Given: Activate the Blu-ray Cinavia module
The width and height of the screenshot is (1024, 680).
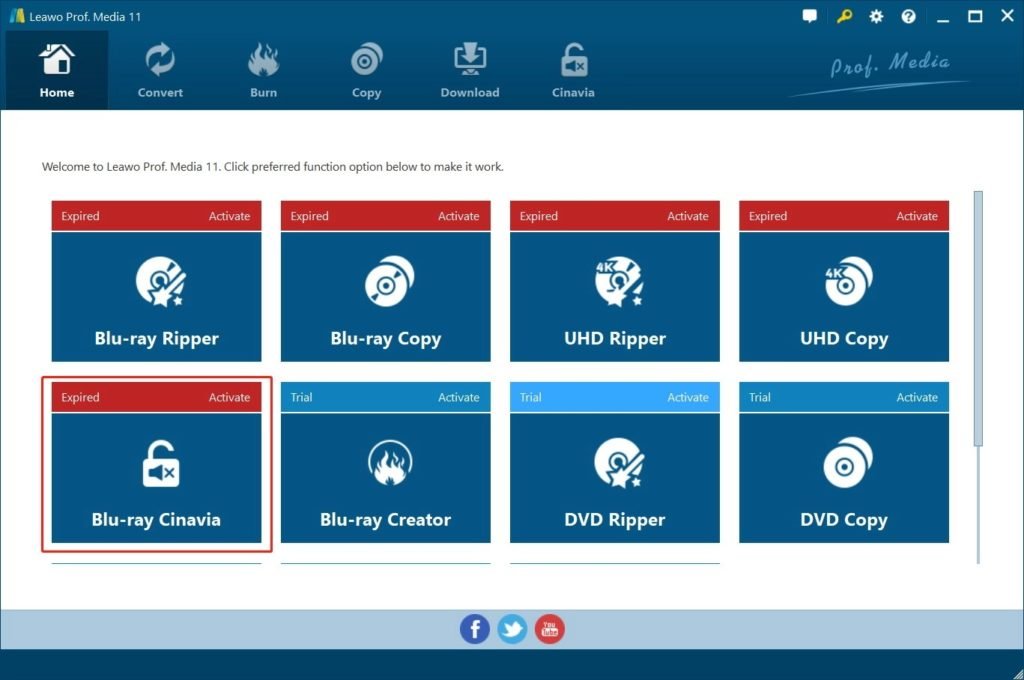Looking at the screenshot, I should tap(229, 397).
